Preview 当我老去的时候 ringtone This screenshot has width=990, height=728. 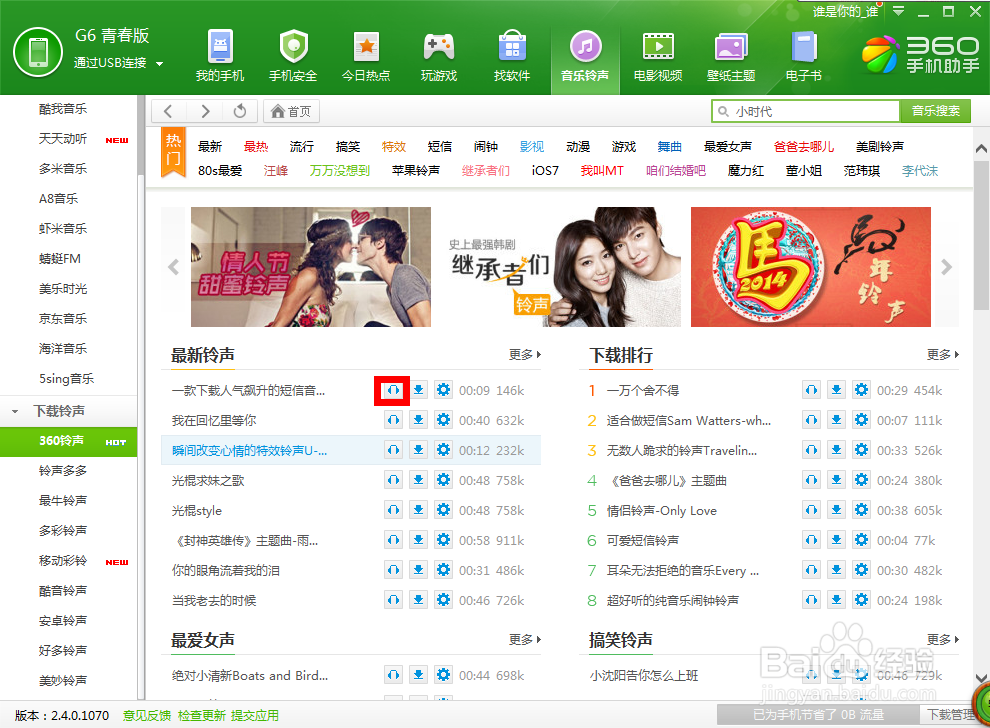[393, 600]
